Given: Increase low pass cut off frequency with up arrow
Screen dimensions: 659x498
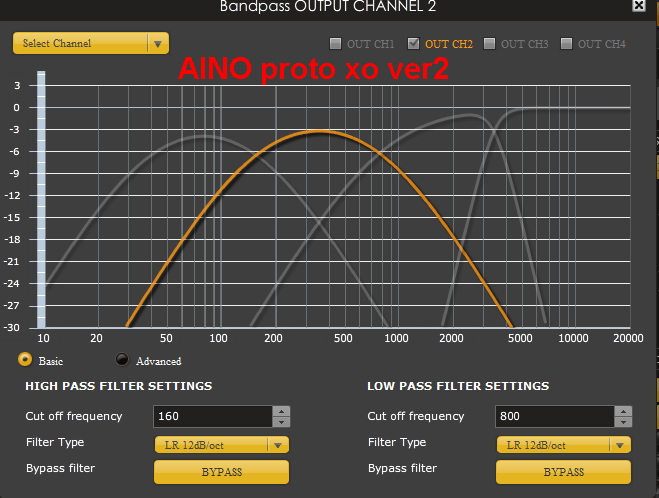Looking at the screenshot, I should (x=624, y=411).
